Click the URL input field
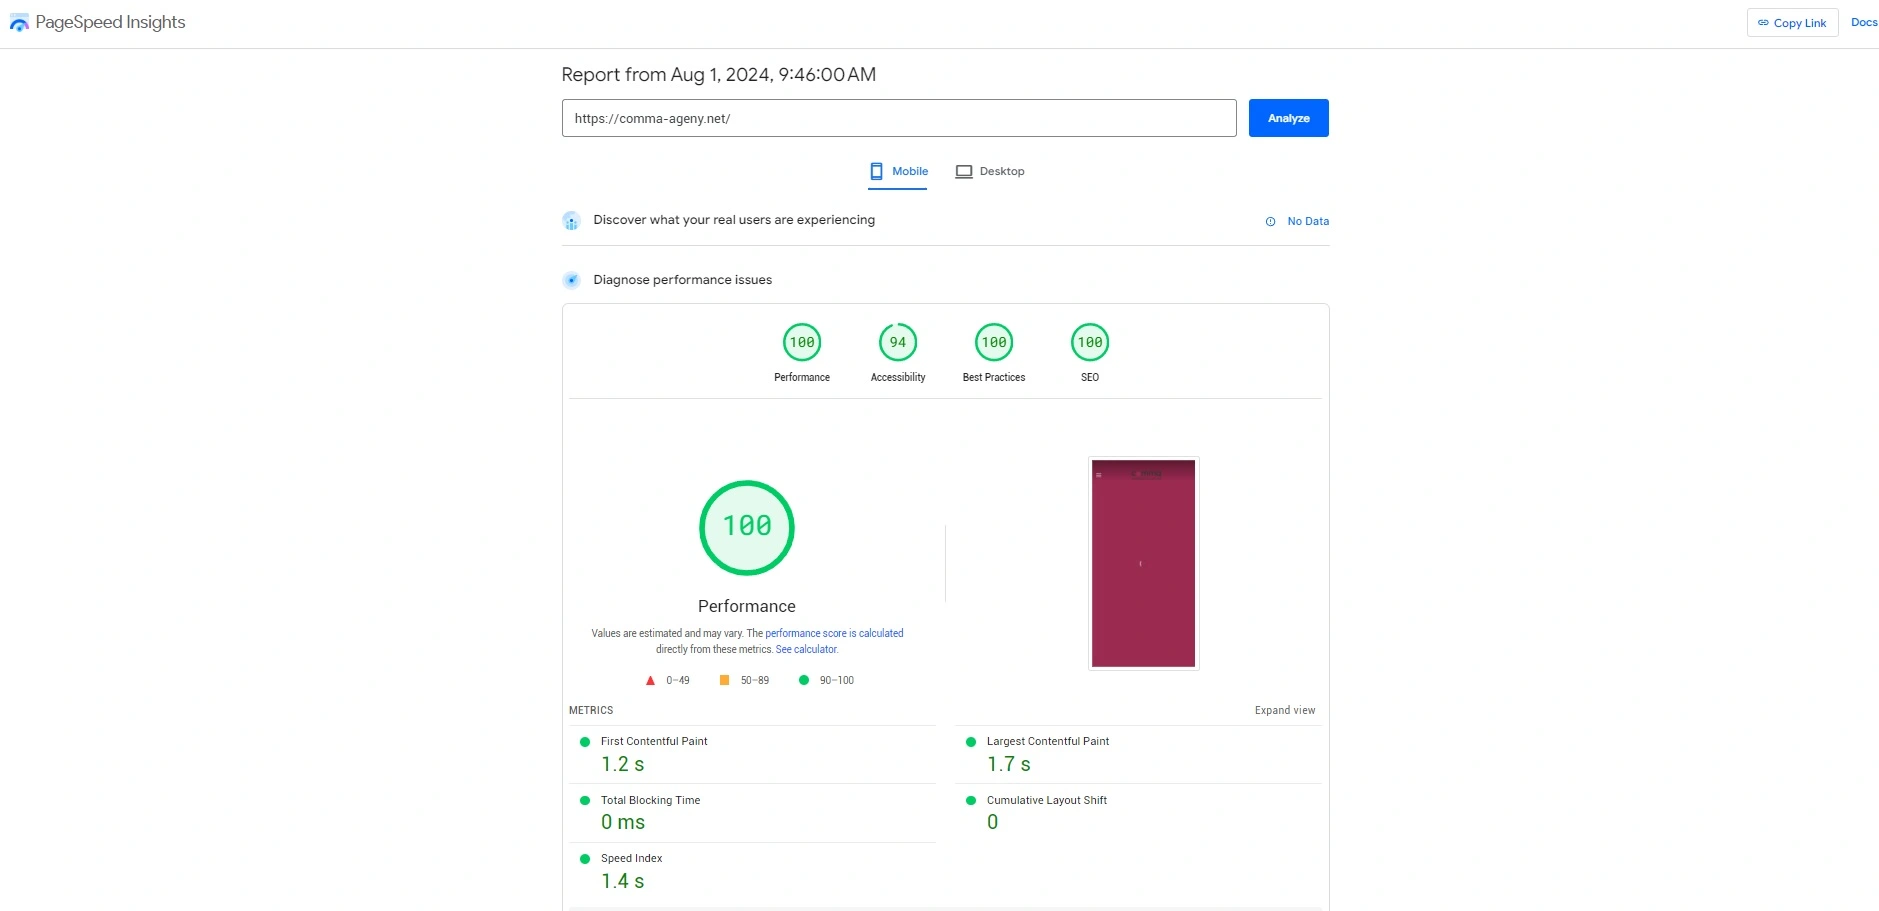This screenshot has width=1879, height=911. click(898, 118)
